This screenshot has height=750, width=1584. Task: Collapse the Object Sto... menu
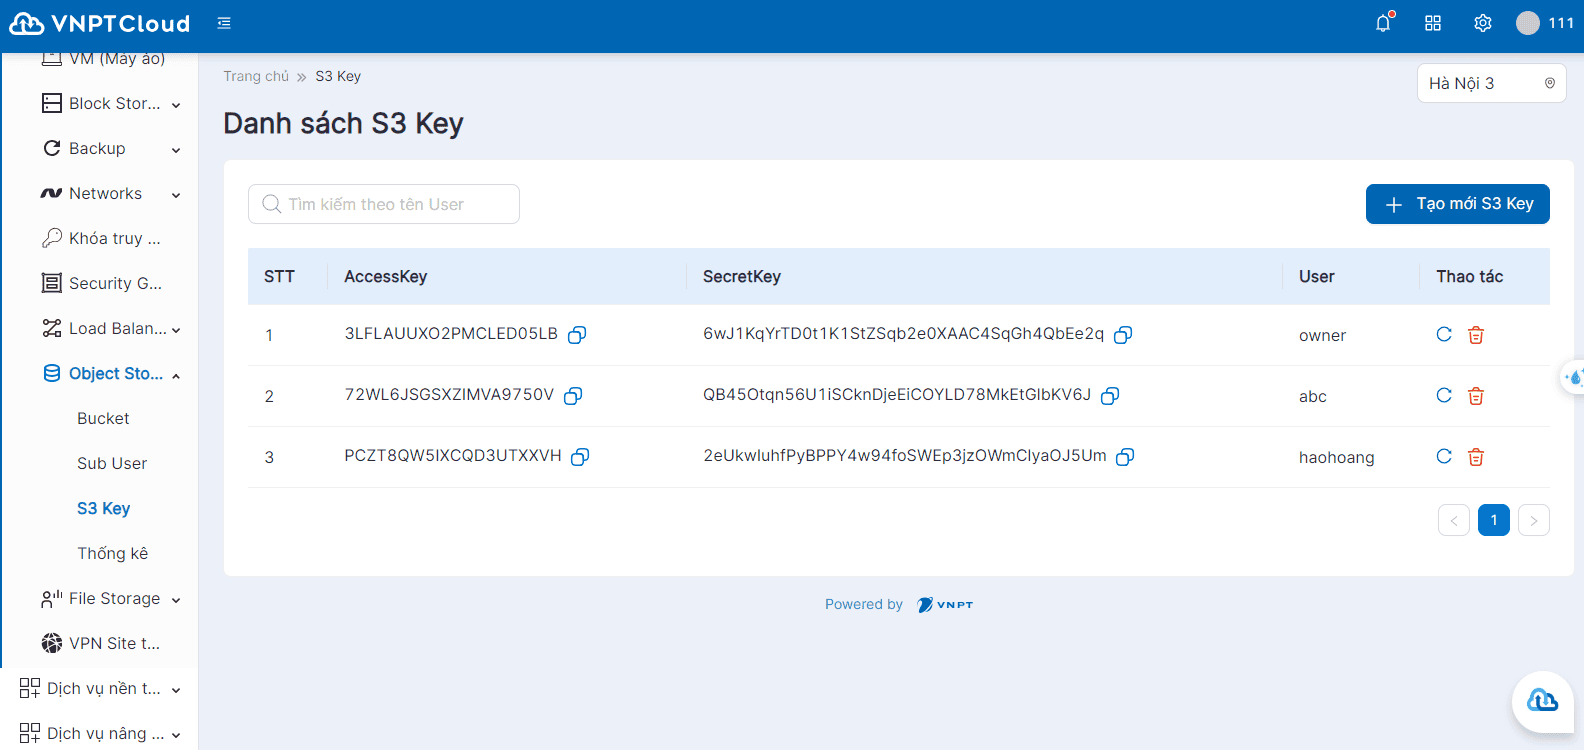point(110,373)
